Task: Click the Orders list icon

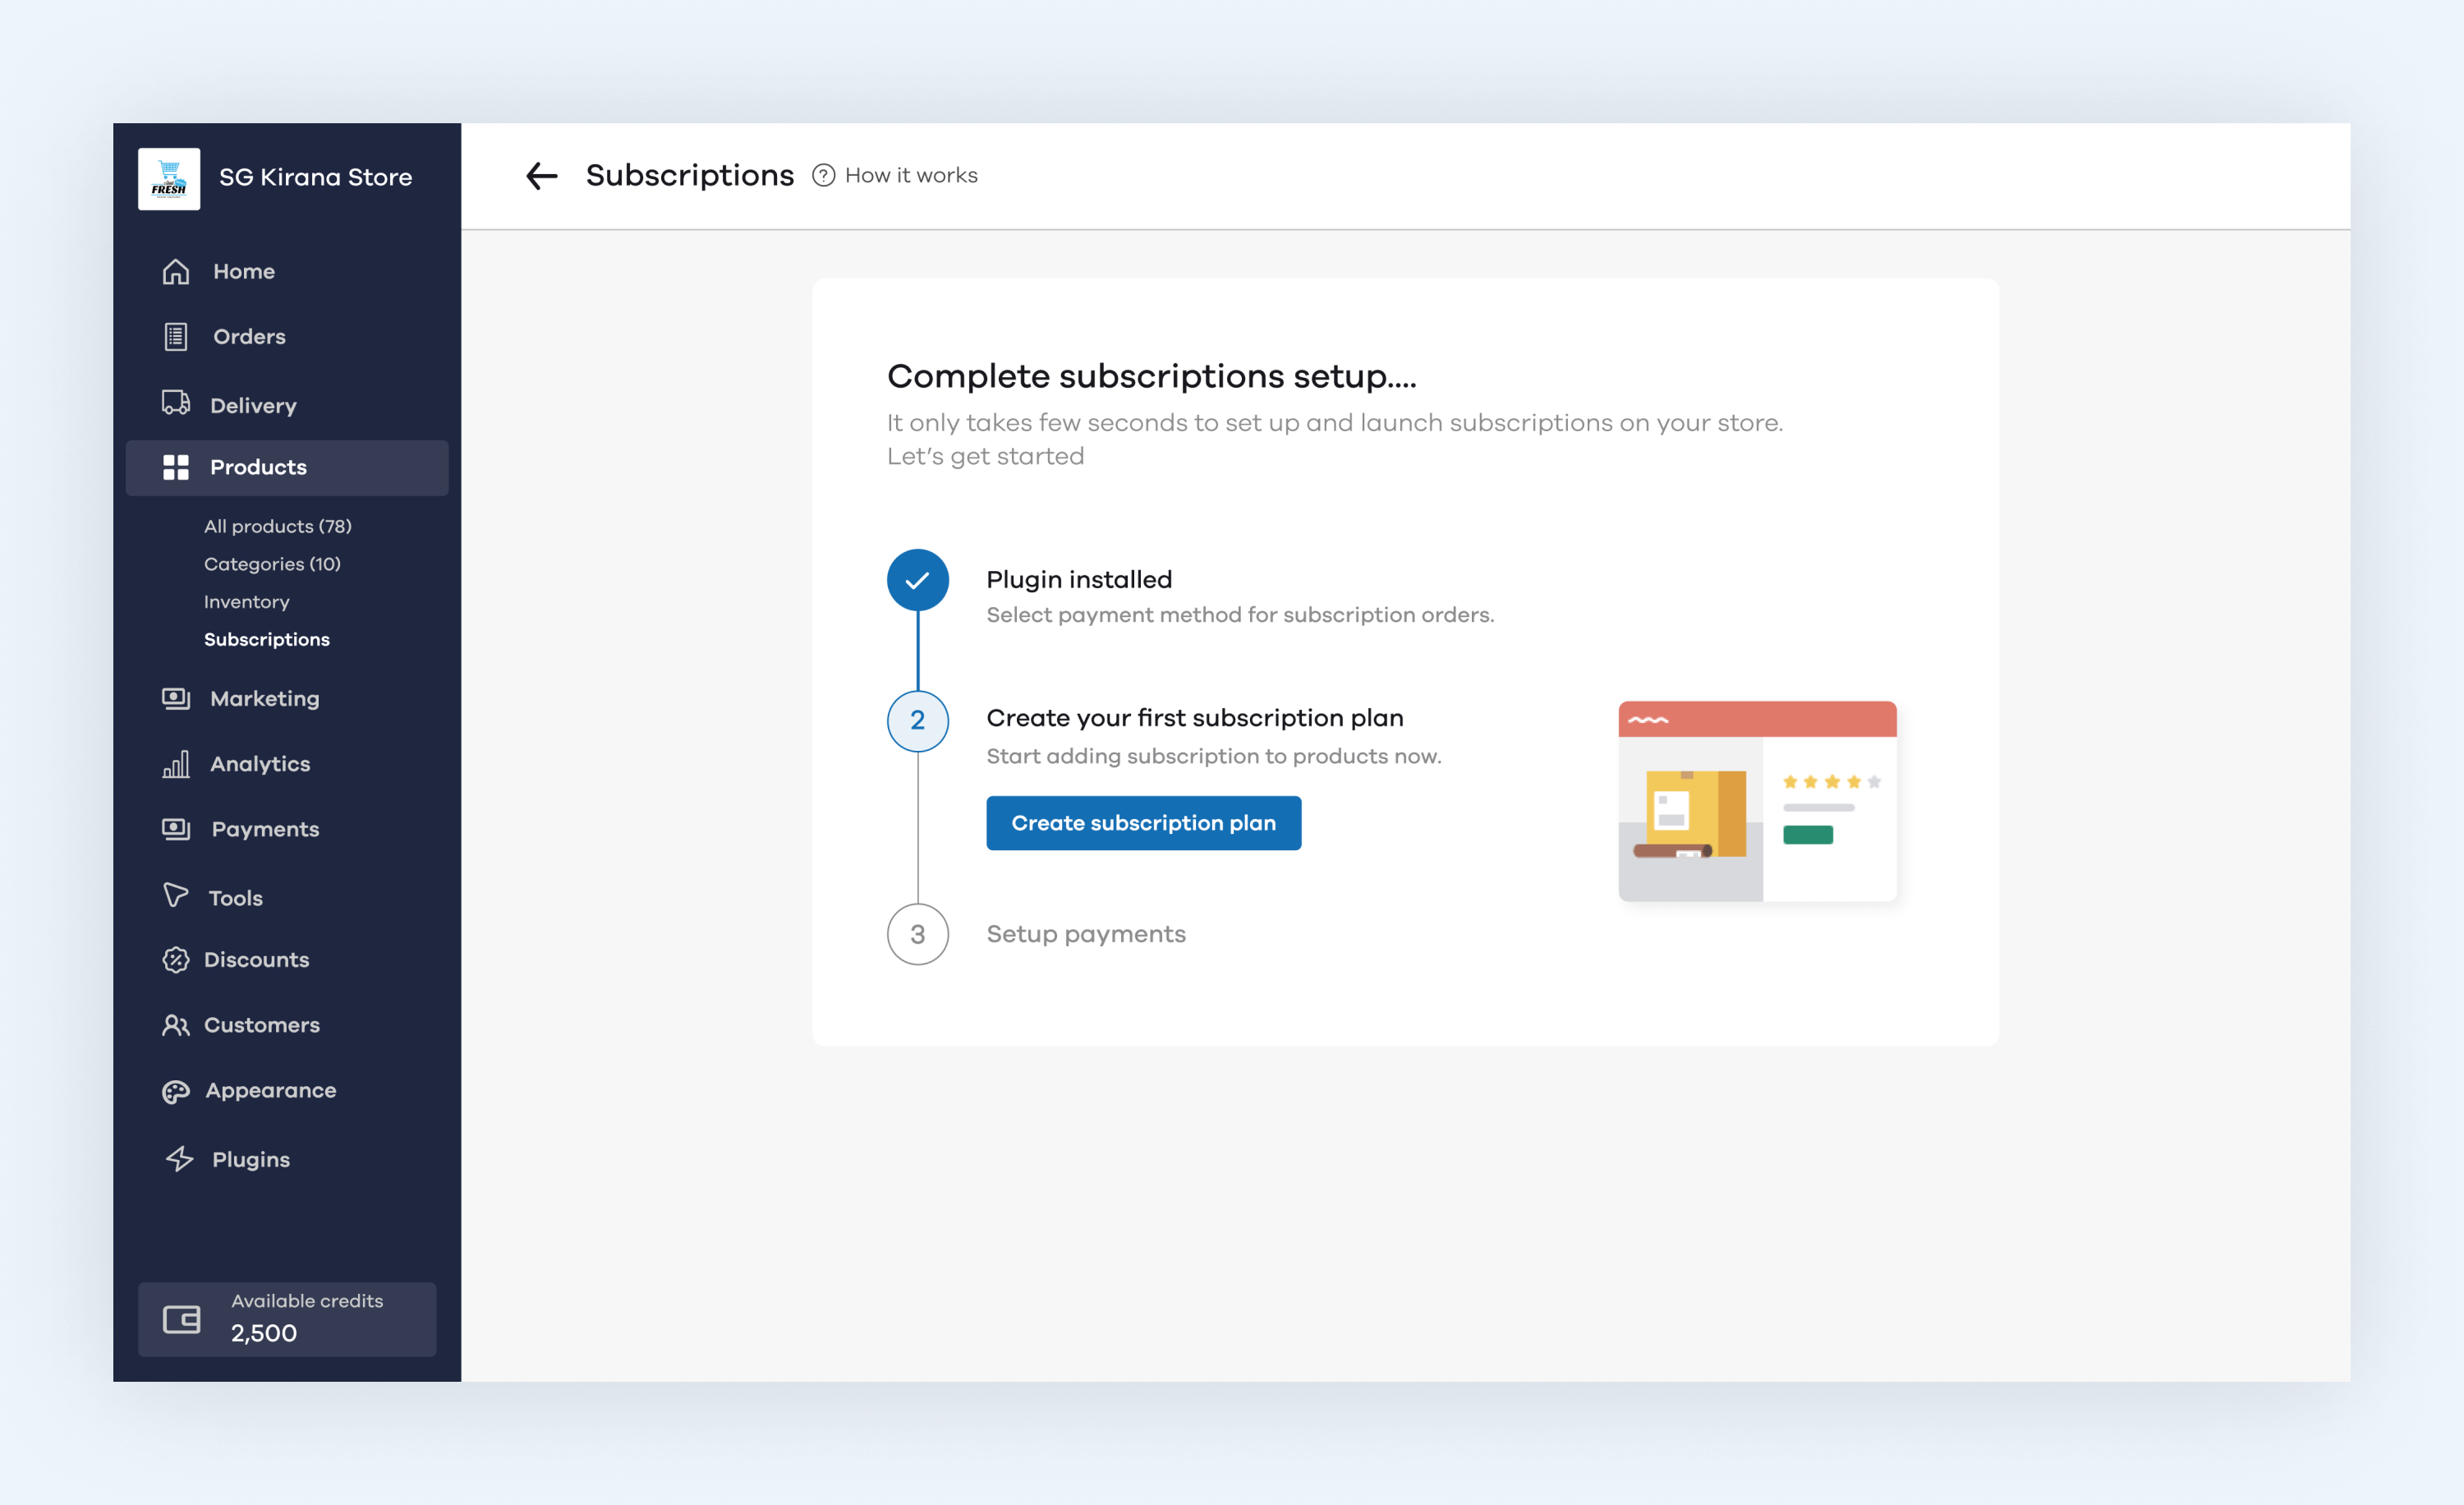Action: pyautogui.click(x=176, y=337)
